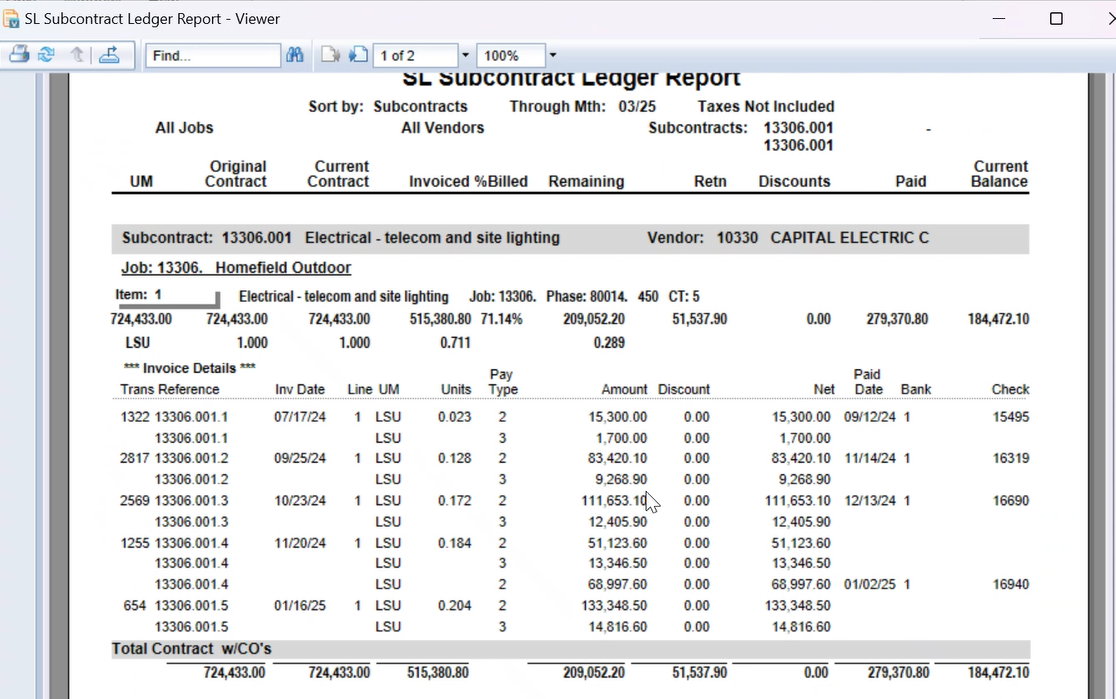Click the "Total Contract w/CO's" row label
This screenshot has height=699, width=1116.
(x=191, y=648)
